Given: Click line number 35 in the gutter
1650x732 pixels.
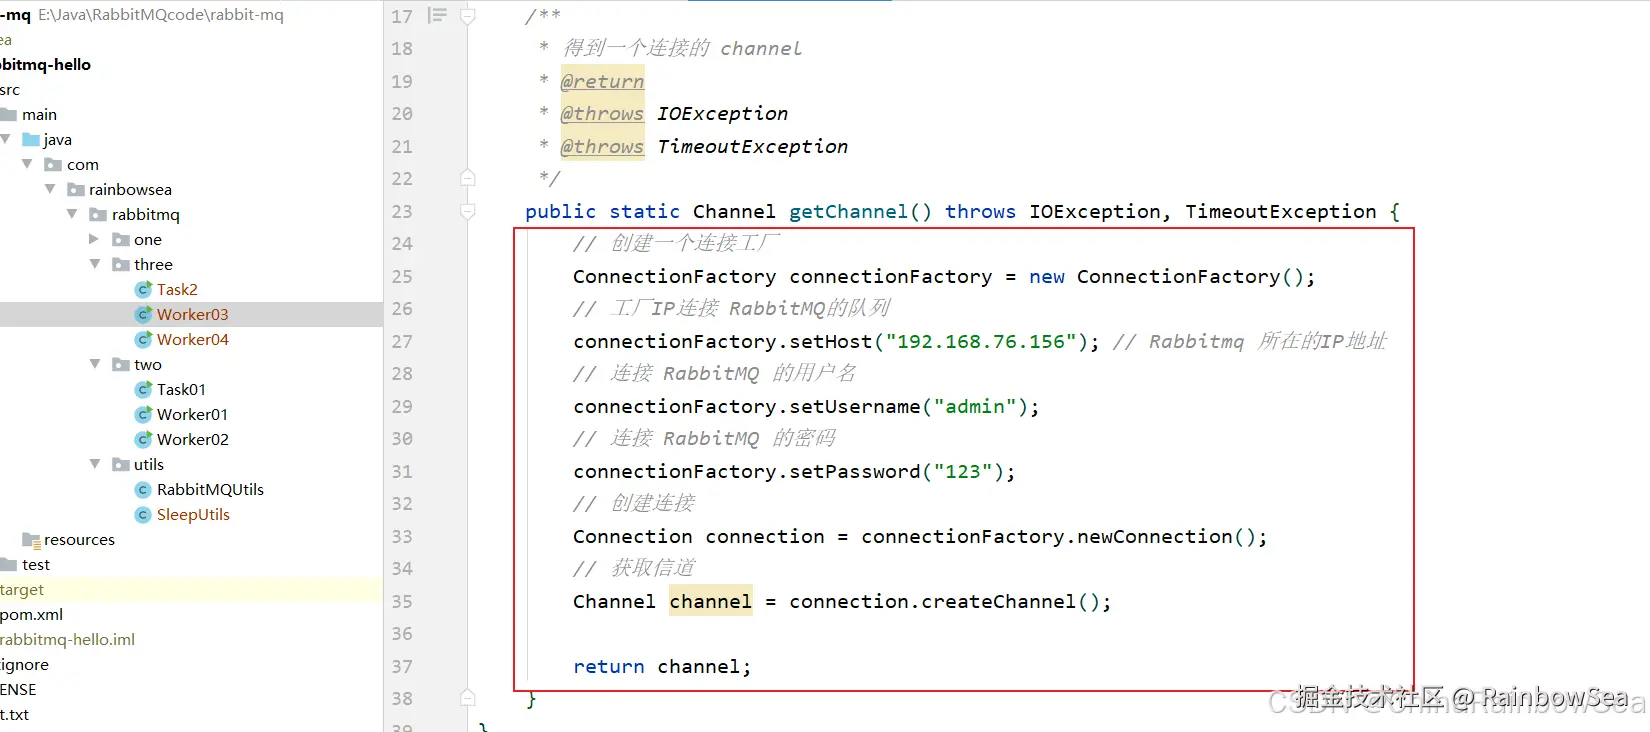Looking at the screenshot, I should click(402, 602).
